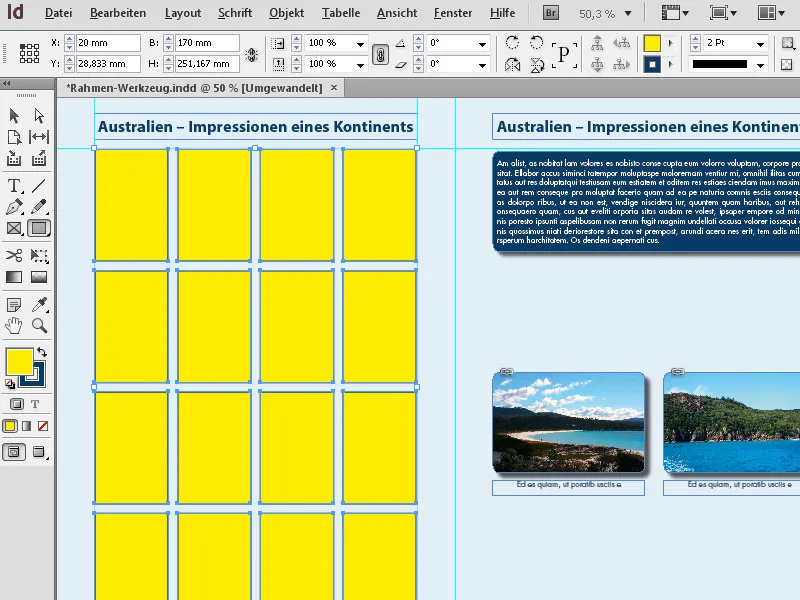Image resolution: width=800 pixels, height=600 pixels.
Task: Select the Type tool
Action: [x=14, y=185]
